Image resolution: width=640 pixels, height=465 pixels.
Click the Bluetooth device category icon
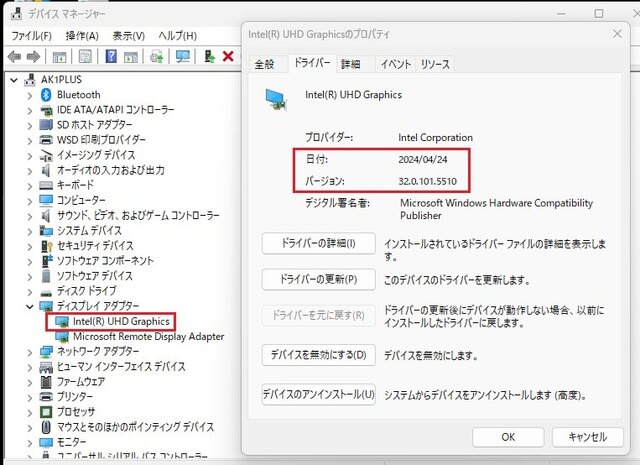tap(46, 95)
